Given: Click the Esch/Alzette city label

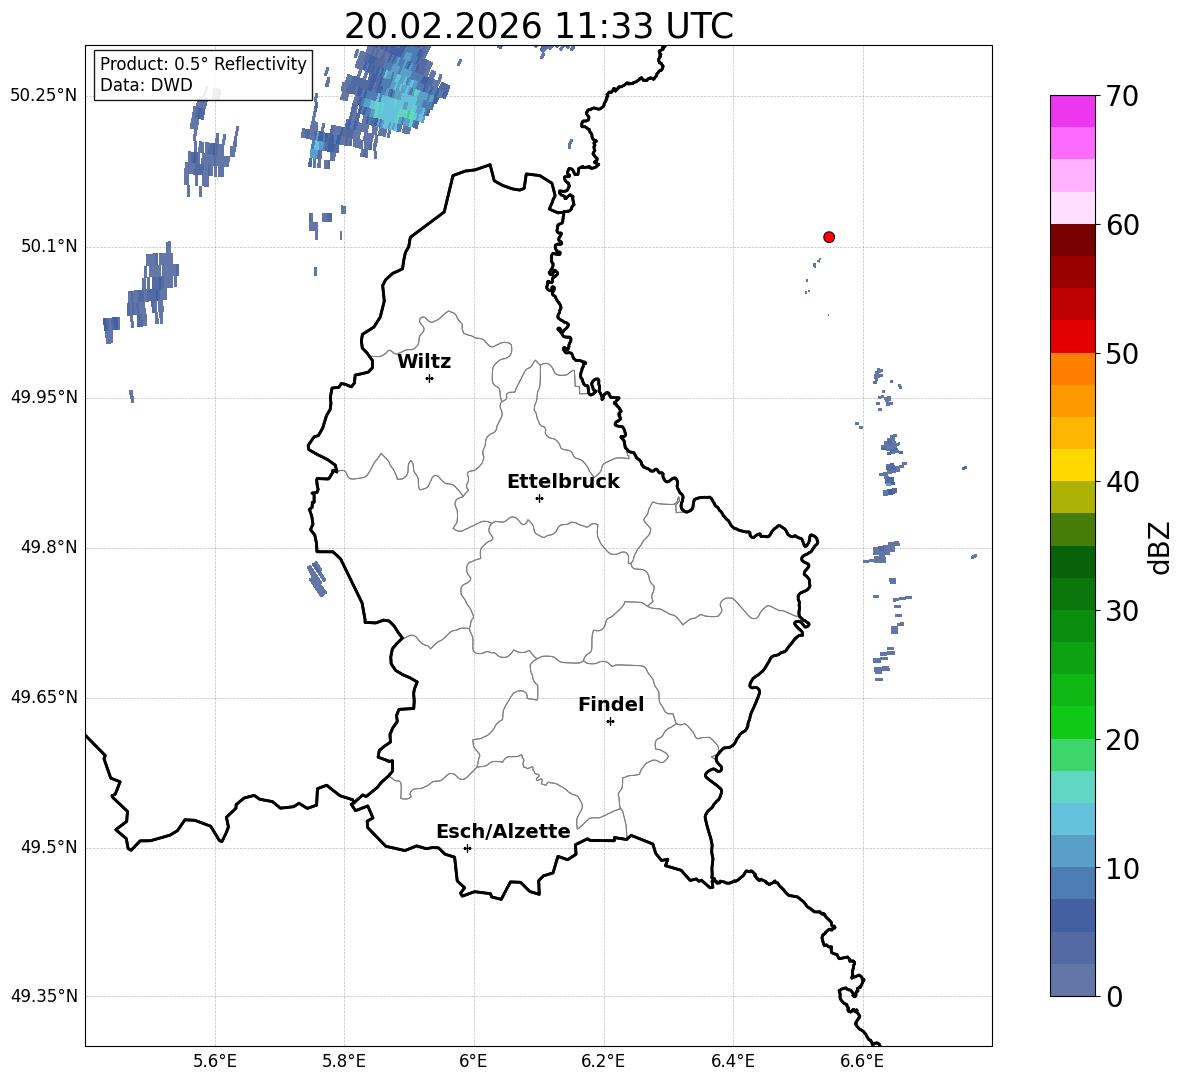Looking at the screenshot, I should click(x=503, y=831).
